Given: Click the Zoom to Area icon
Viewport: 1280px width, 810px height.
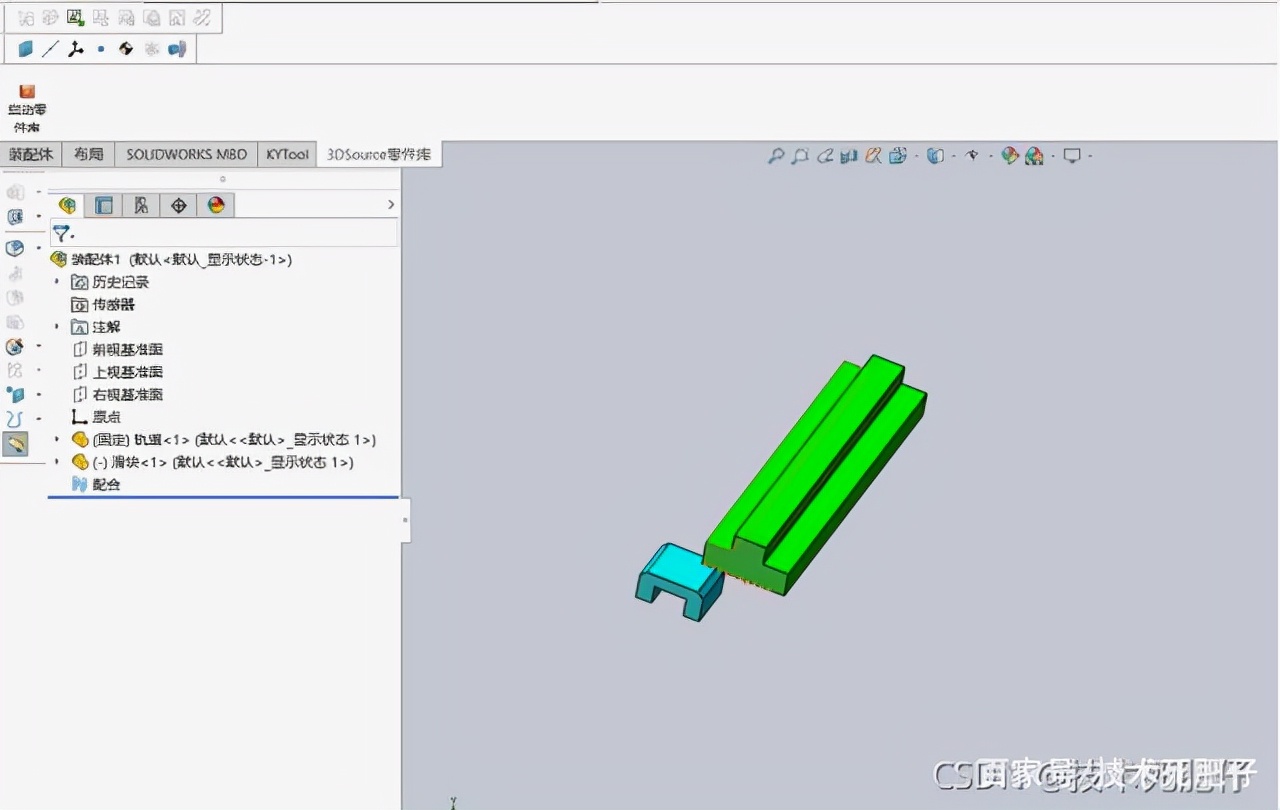Looking at the screenshot, I should coord(800,156).
